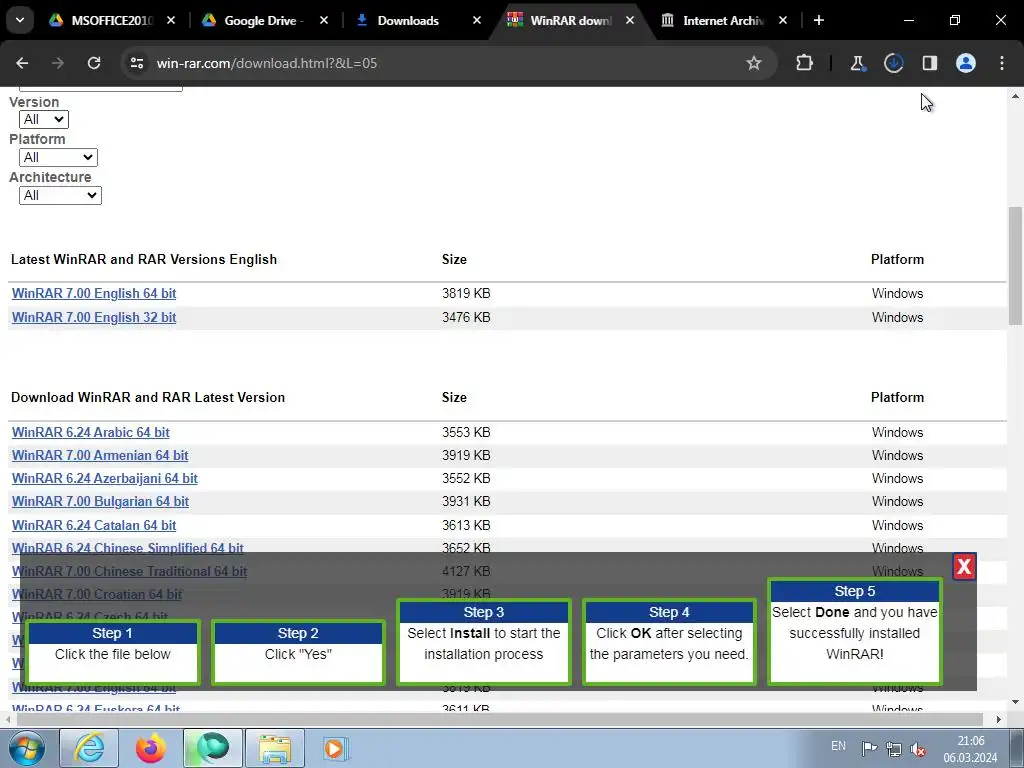This screenshot has height=768, width=1024.
Task: Open Windows Explorer folder in taskbar
Action: [x=275, y=748]
